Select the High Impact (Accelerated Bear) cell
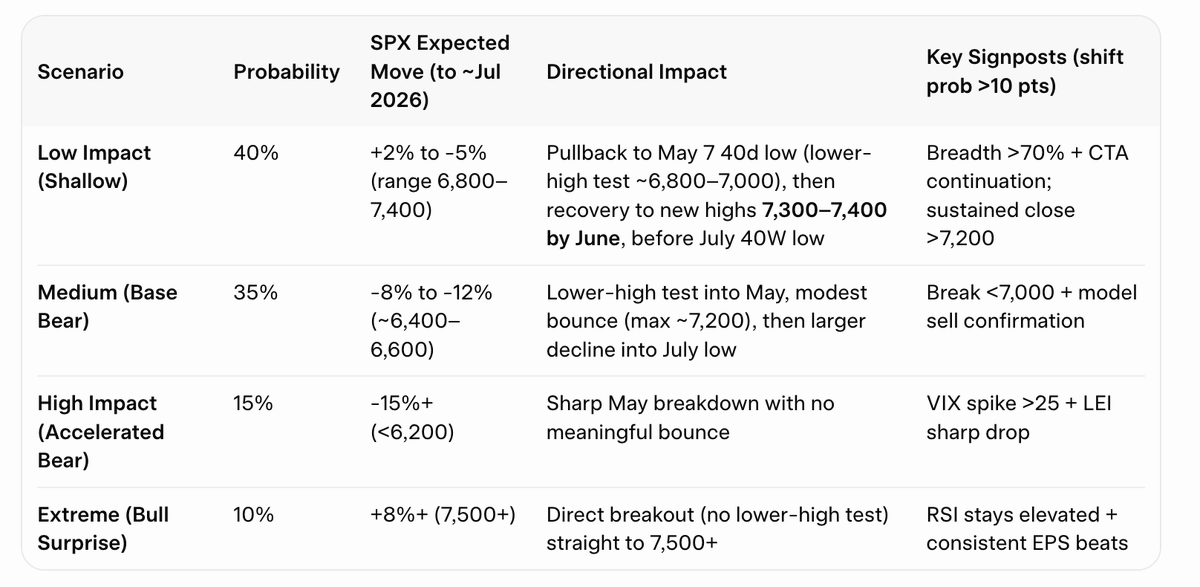This screenshot has height=587, width=1200. click(100, 432)
